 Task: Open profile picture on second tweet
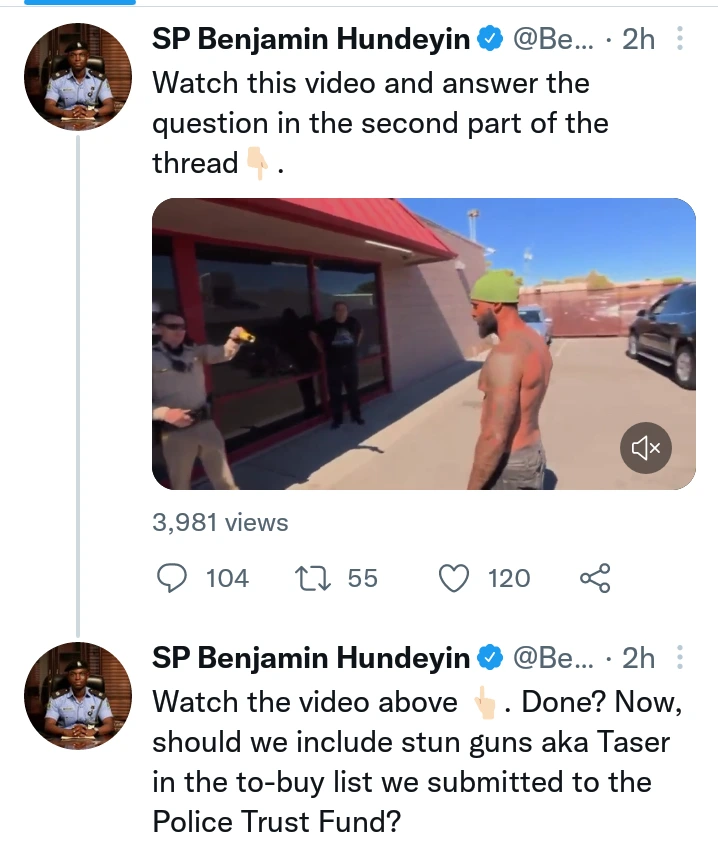click(x=78, y=695)
